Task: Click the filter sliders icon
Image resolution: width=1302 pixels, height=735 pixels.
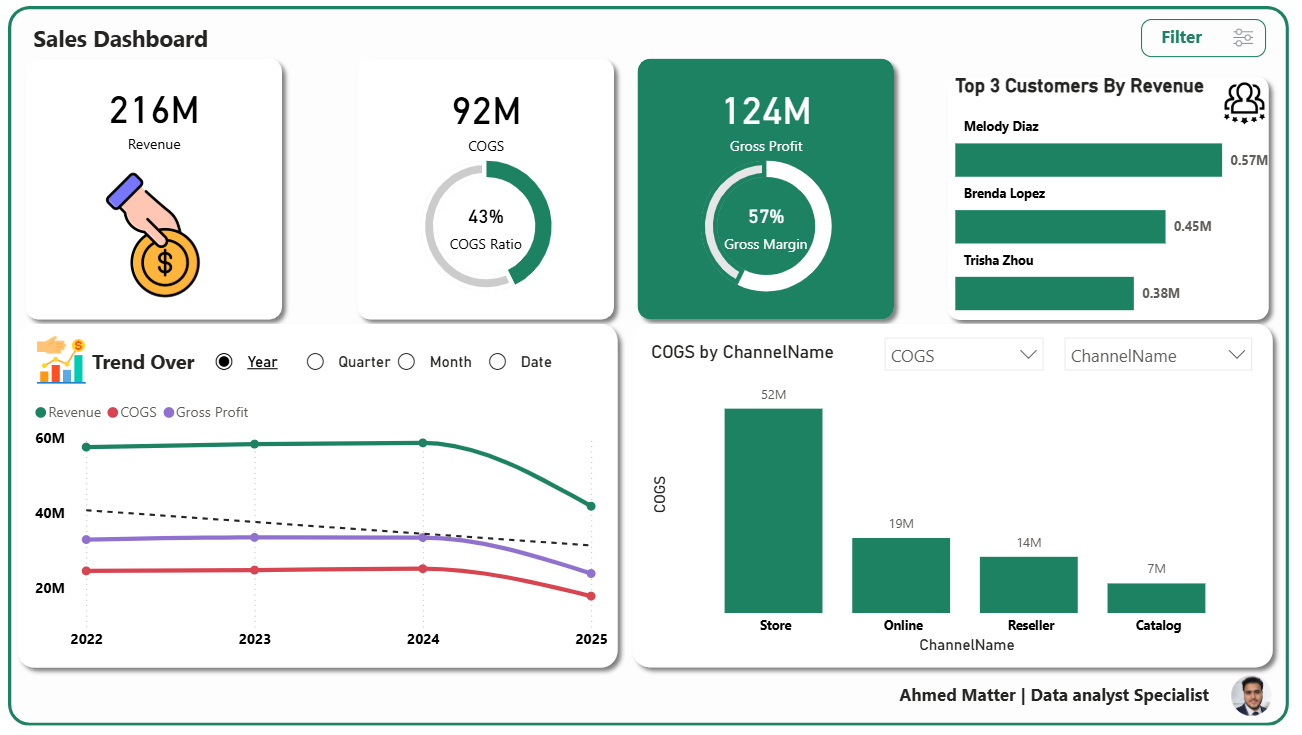Action: coord(1243,38)
